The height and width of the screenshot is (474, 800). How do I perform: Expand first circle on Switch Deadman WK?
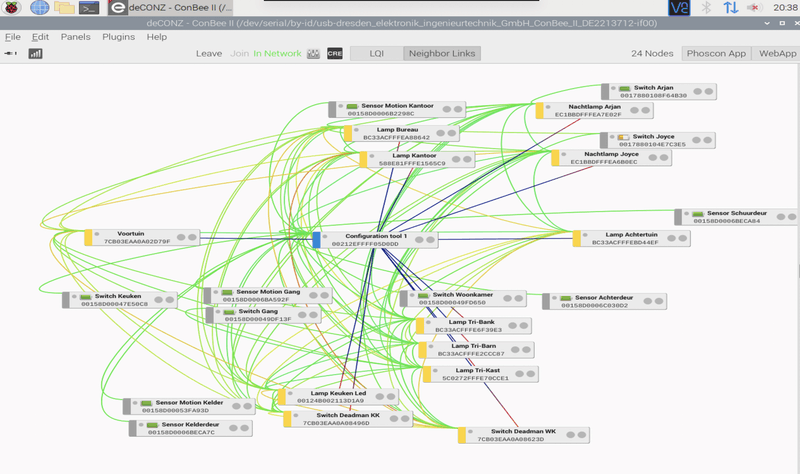pyautogui.click(x=571, y=435)
